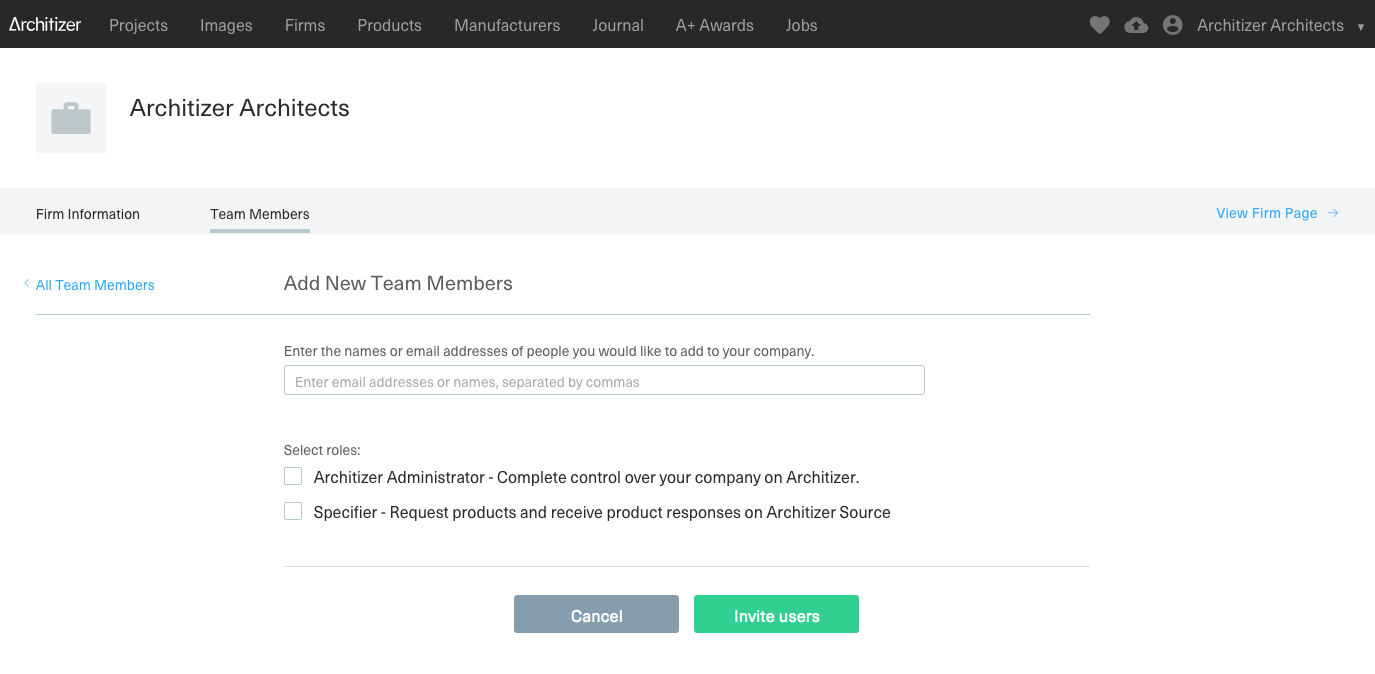The width and height of the screenshot is (1375, 674).
Task: Switch to Firm Information tab
Action: pyautogui.click(x=88, y=214)
